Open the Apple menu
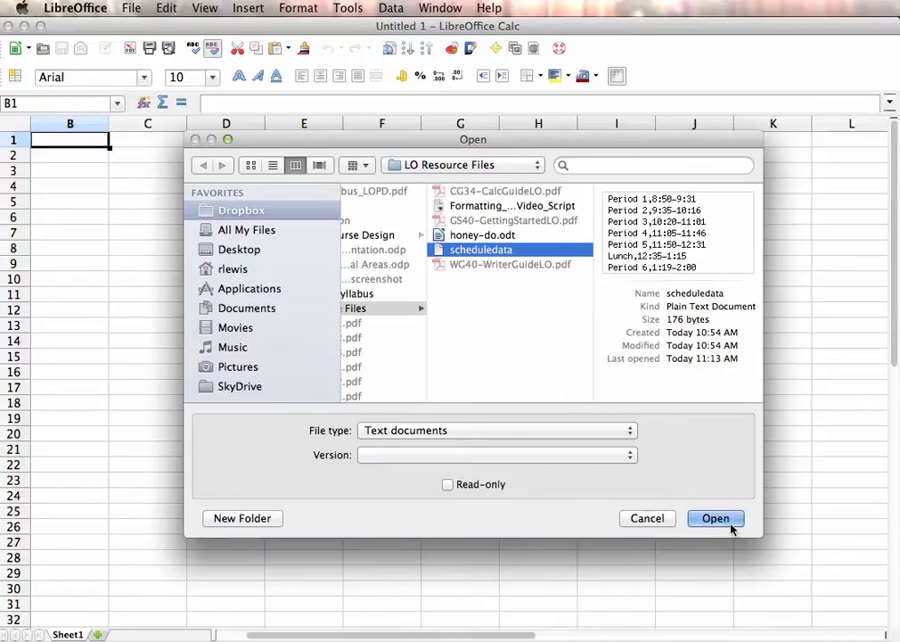This screenshot has width=900, height=642. click(21, 7)
